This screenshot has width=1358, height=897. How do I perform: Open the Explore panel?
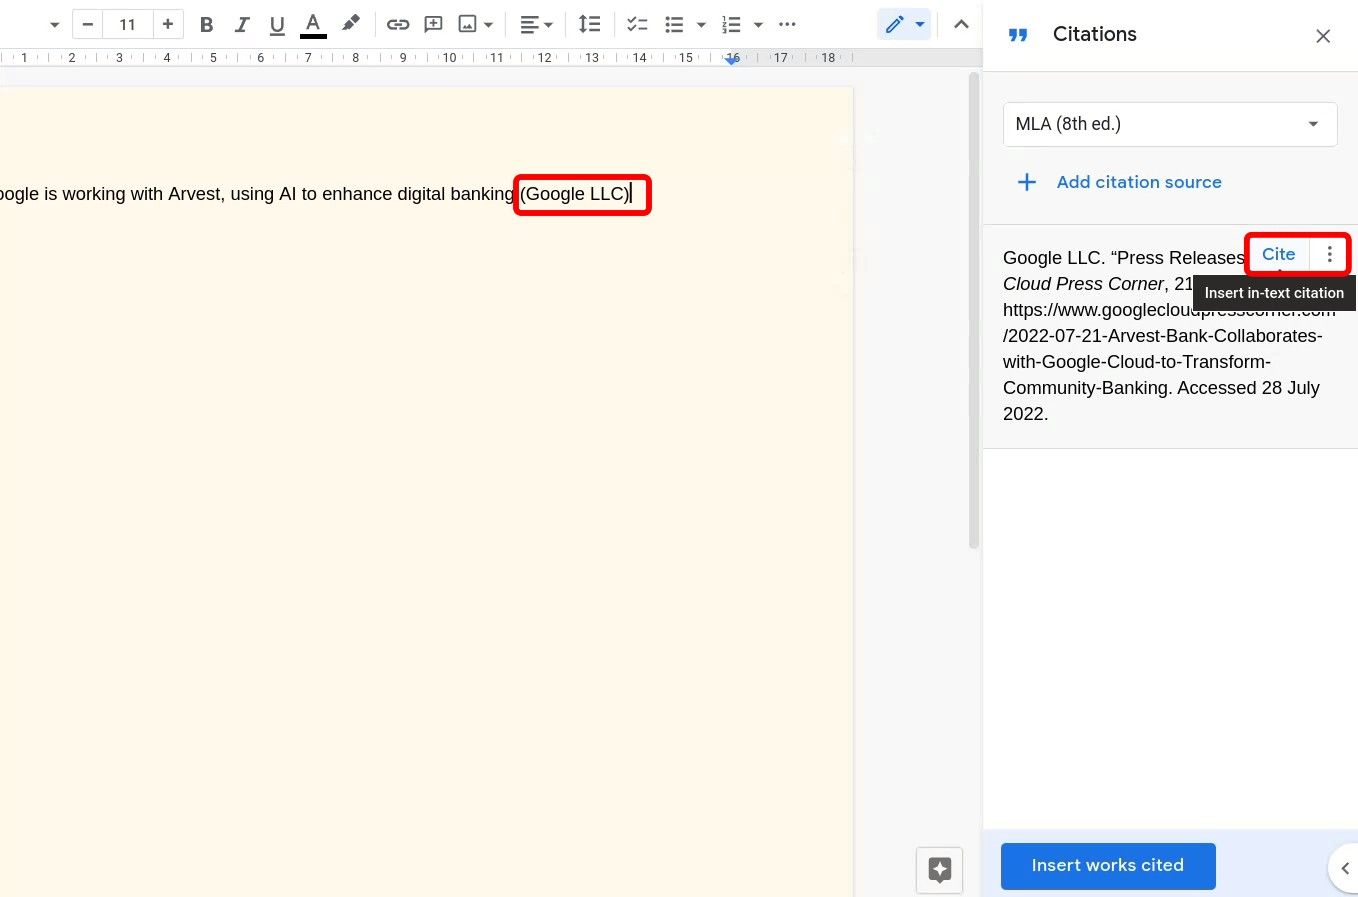(938, 869)
